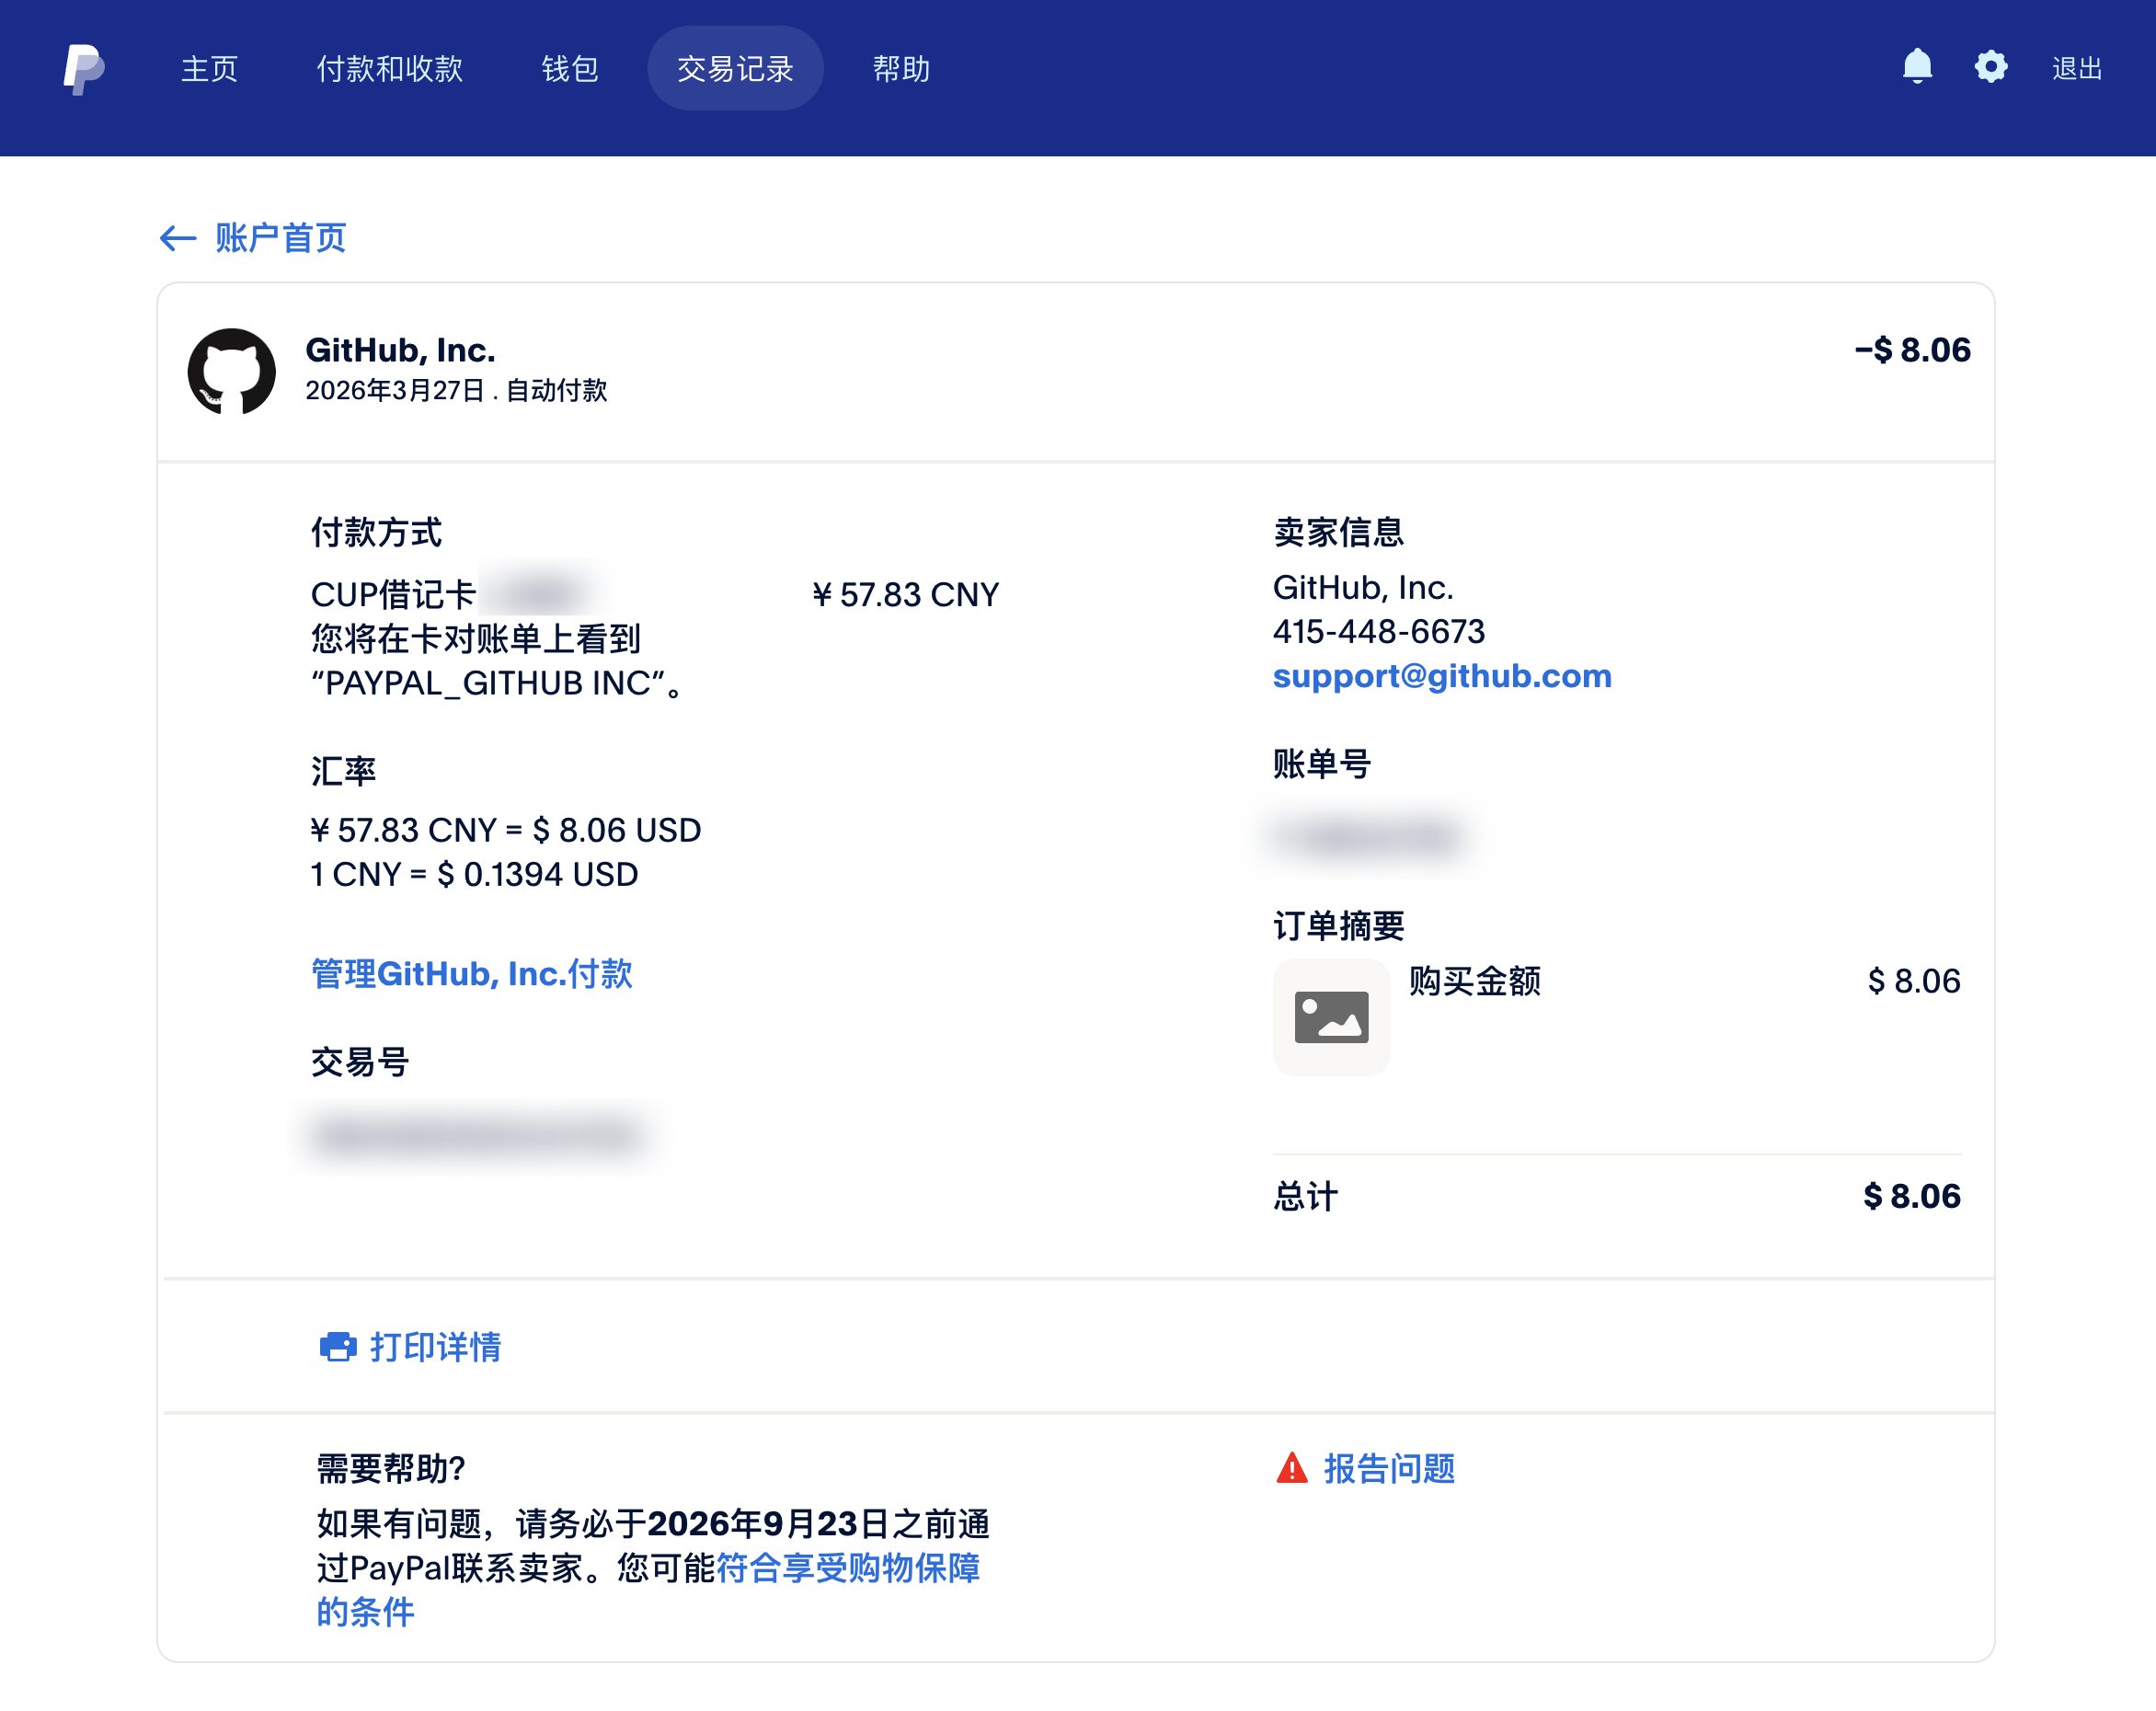Switch to the 钱包 tab

[x=570, y=69]
